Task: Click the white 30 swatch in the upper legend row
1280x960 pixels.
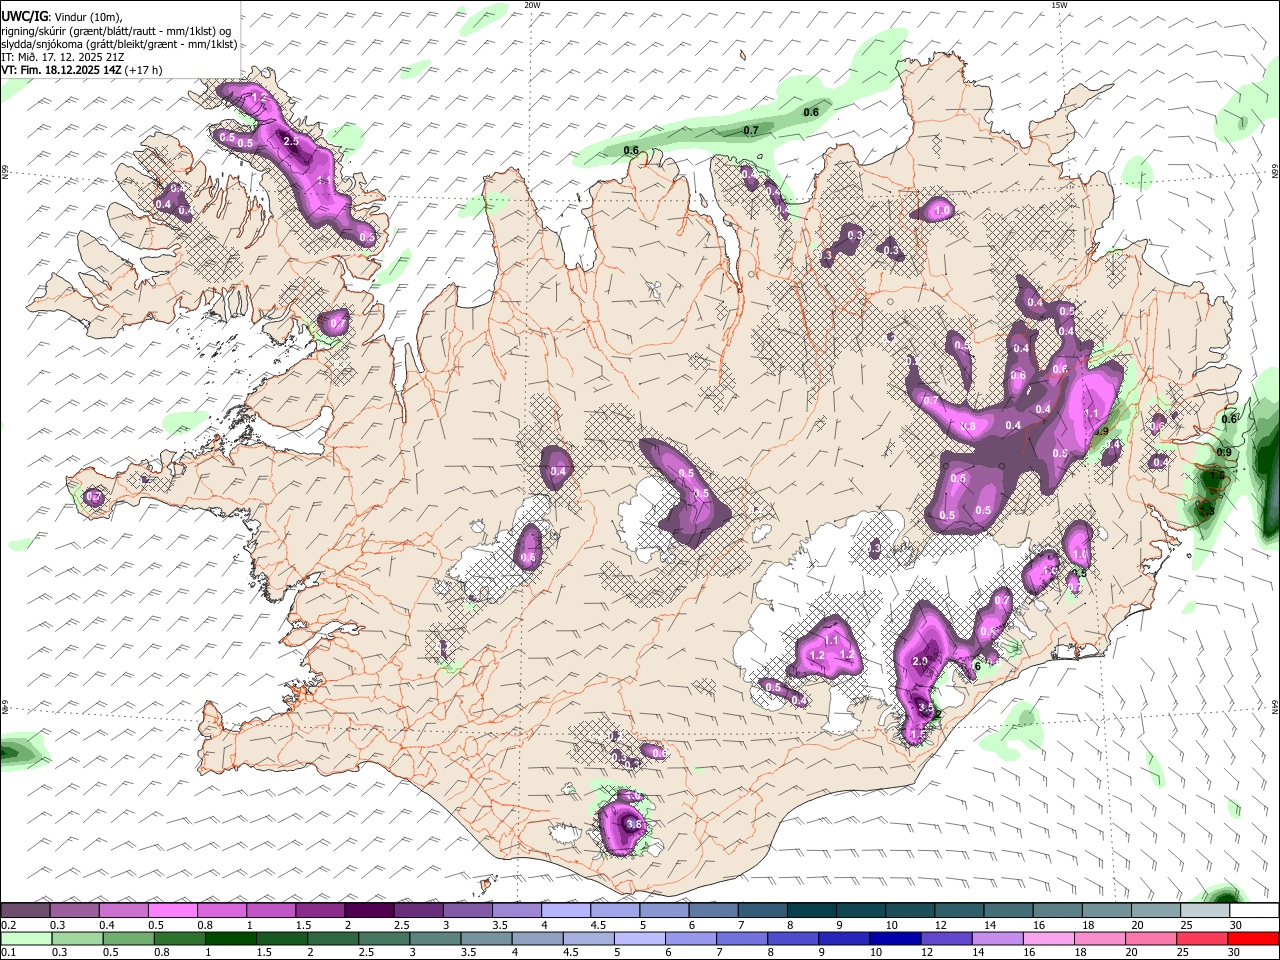Action: [x=1253, y=911]
